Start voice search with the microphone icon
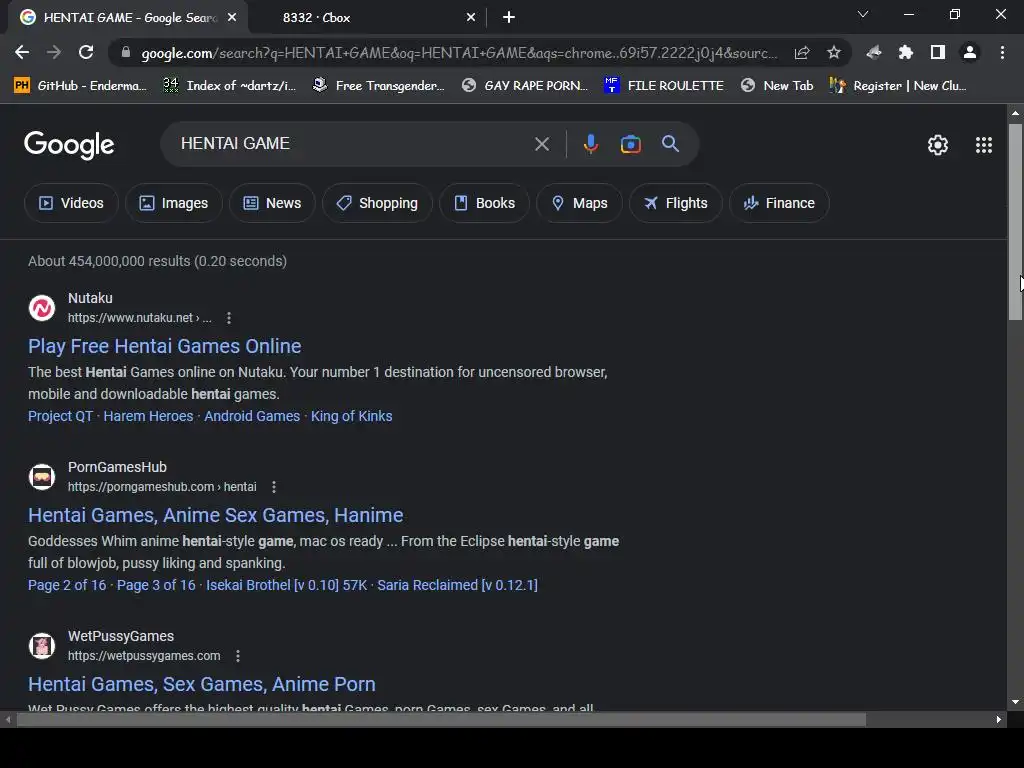 pos(590,144)
